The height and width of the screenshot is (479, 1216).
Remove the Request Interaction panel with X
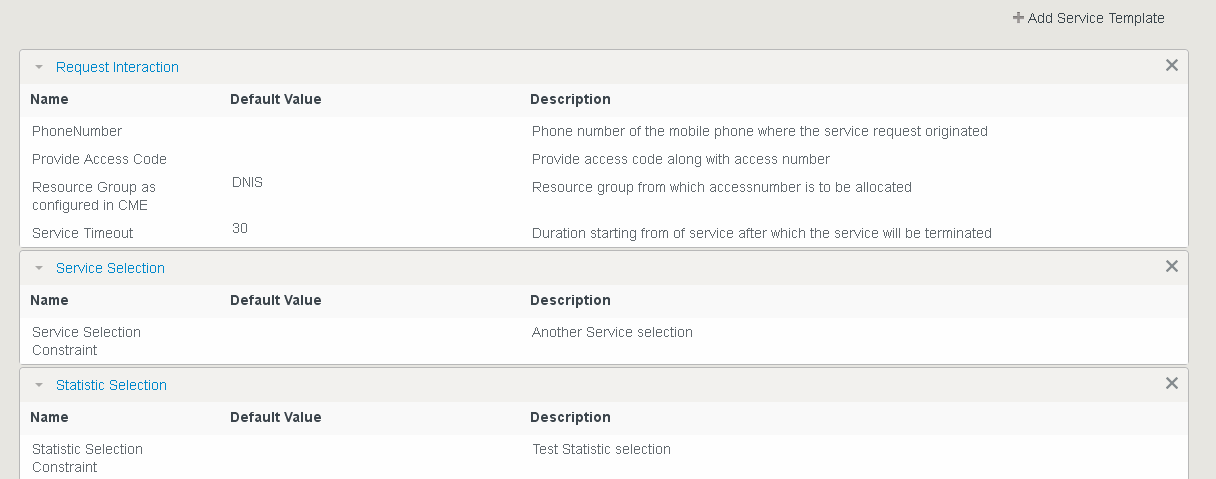1172,65
